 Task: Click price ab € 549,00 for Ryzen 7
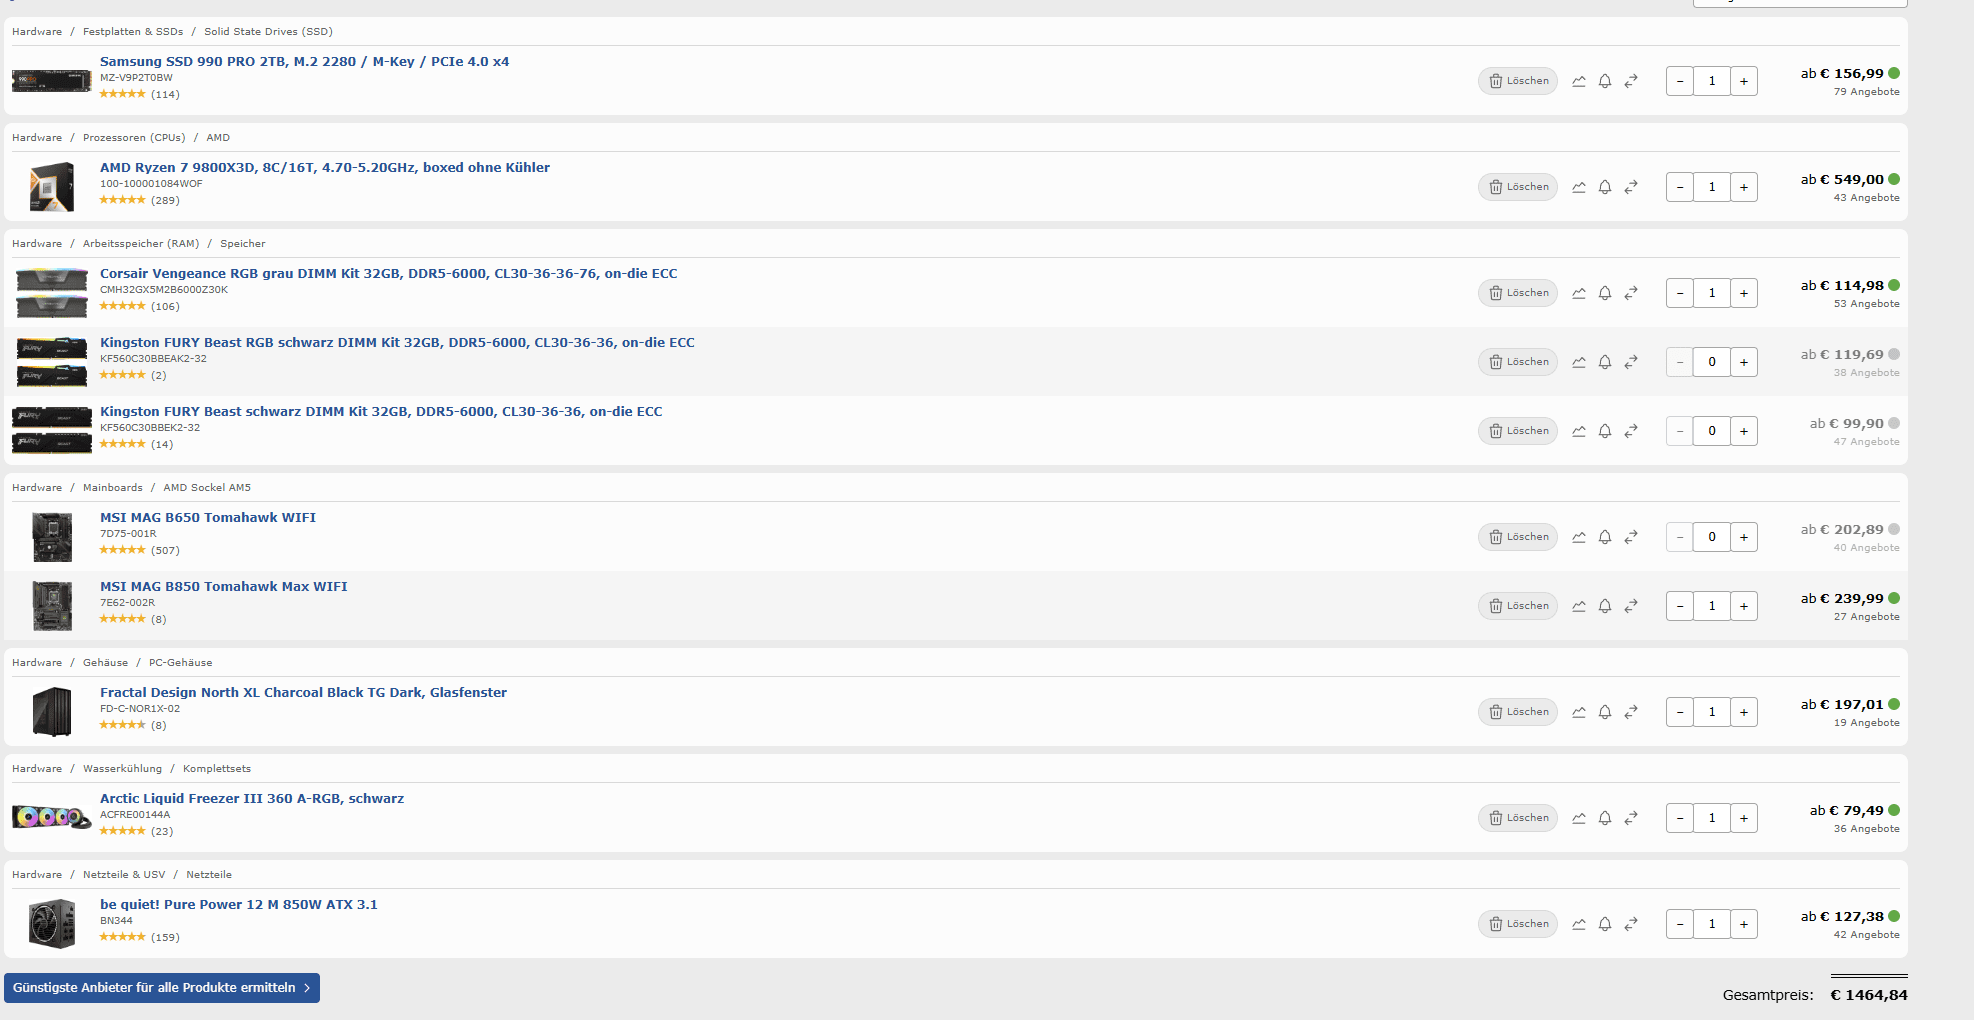click(1842, 180)
